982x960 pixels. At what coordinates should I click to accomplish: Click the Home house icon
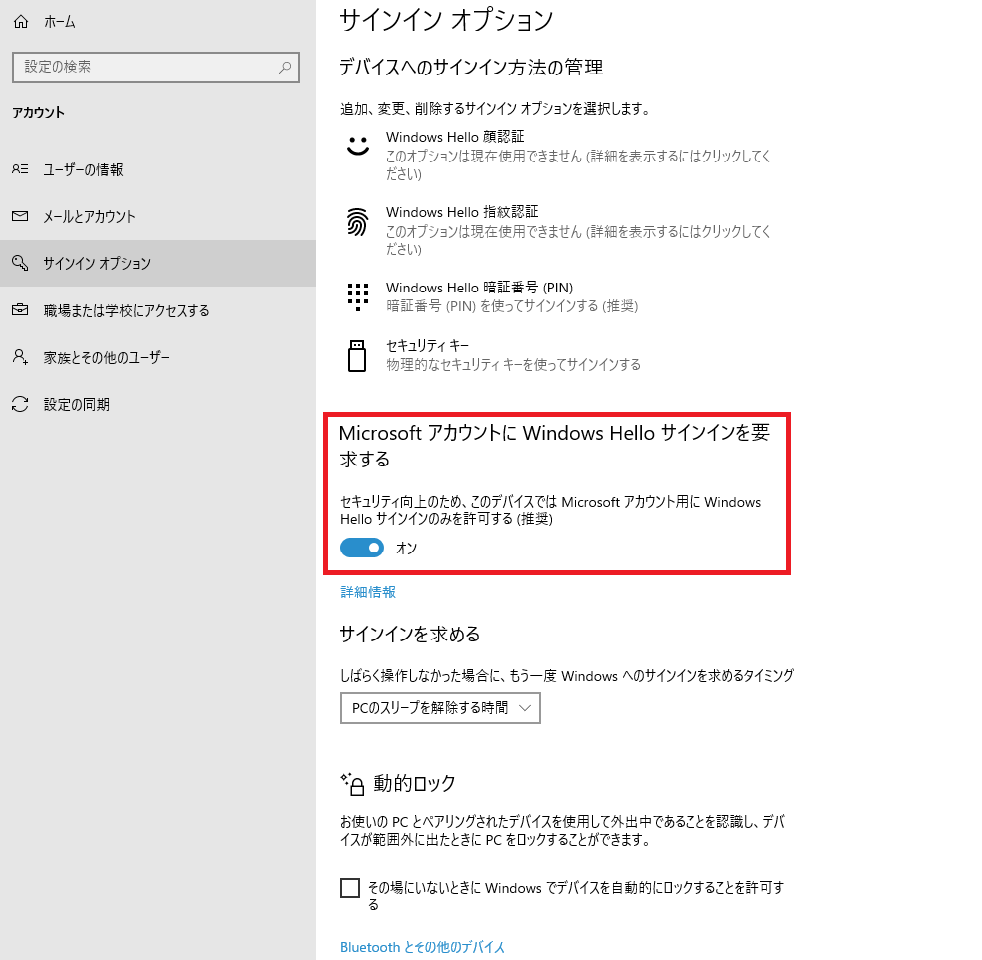[21, 22]
